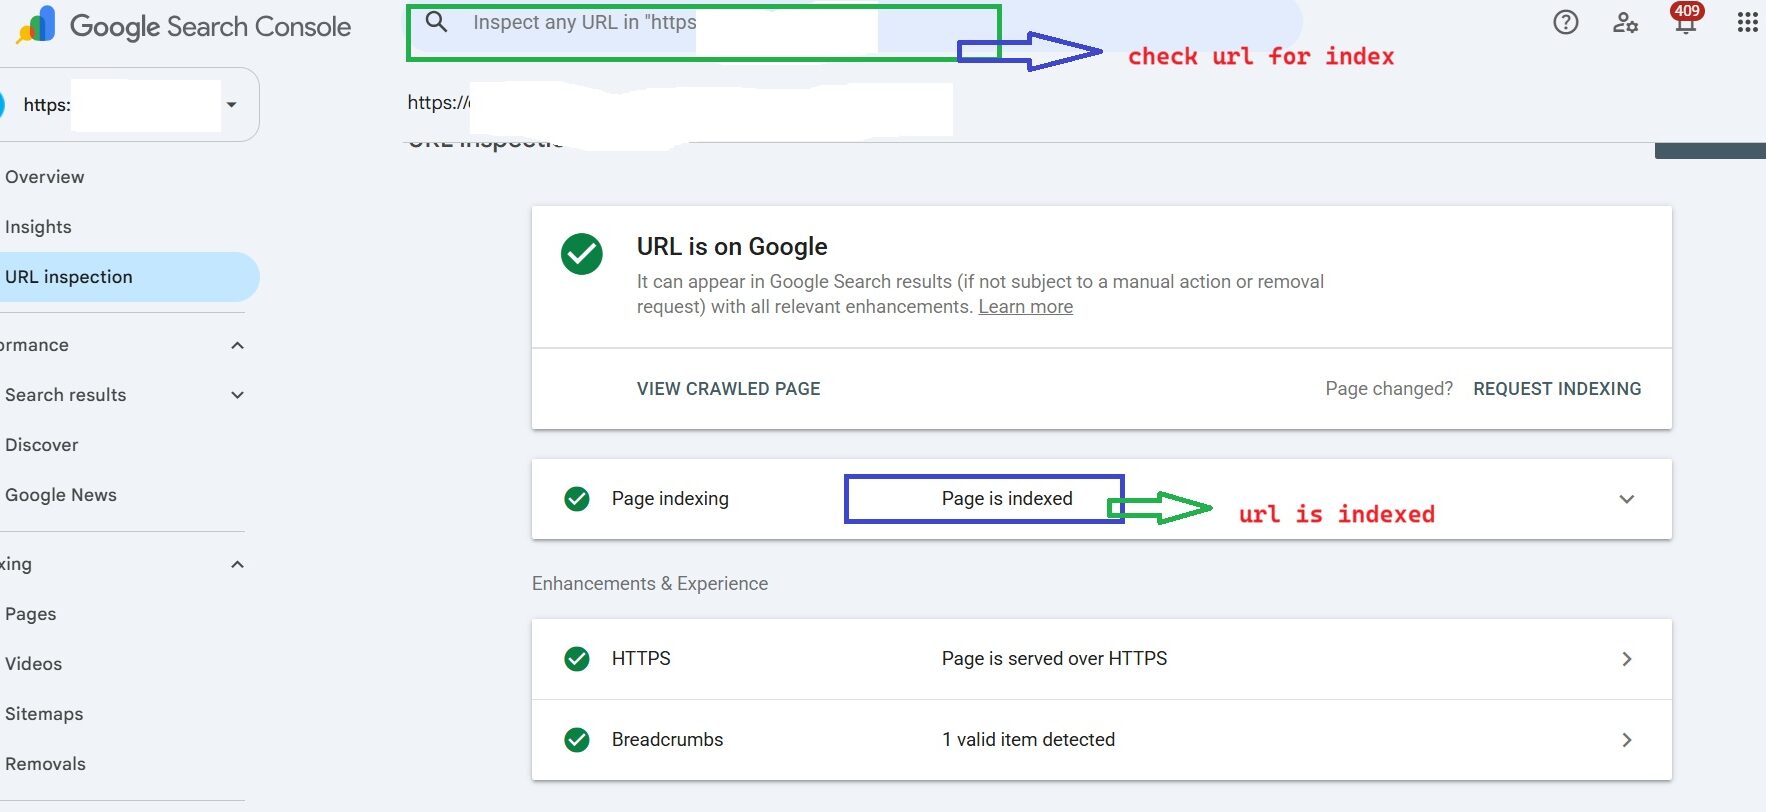Click the Google Search Console logo
The height and width of the screenshot is (812, 1766).
click(x=185, y=26)
